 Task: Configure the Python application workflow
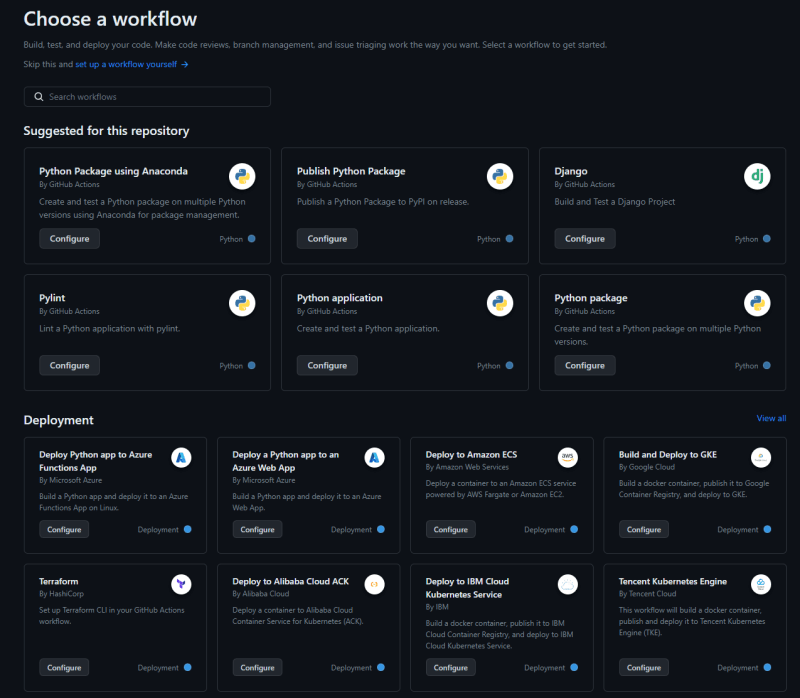tap(327, 365)
